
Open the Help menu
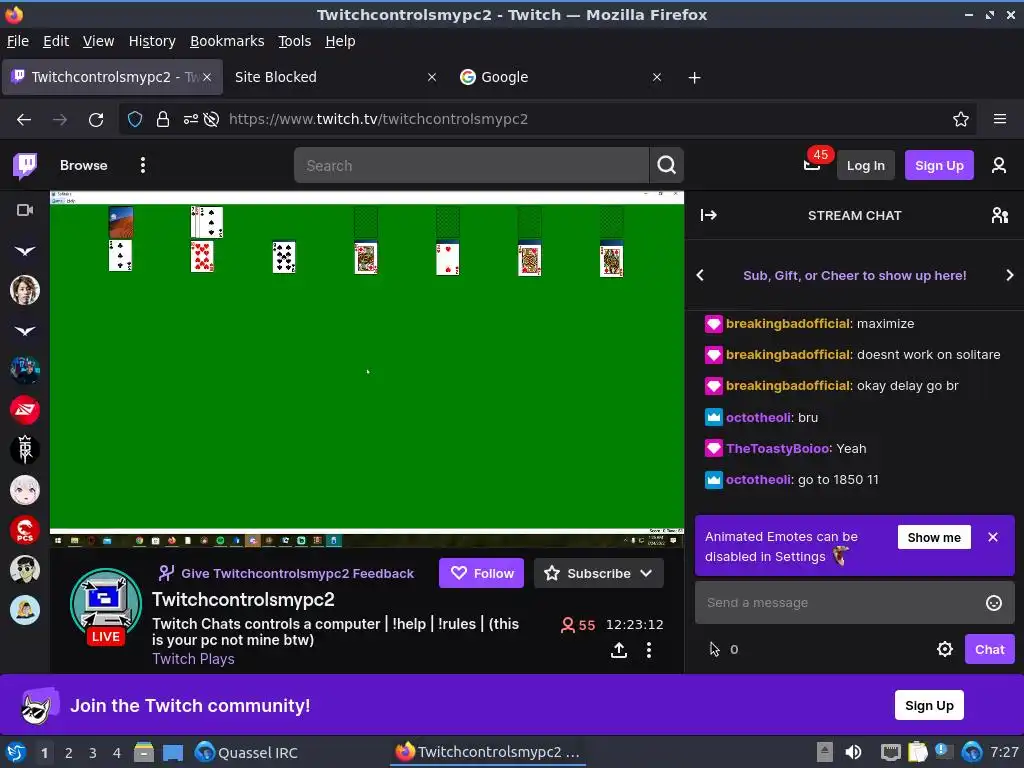coord(340,41)
